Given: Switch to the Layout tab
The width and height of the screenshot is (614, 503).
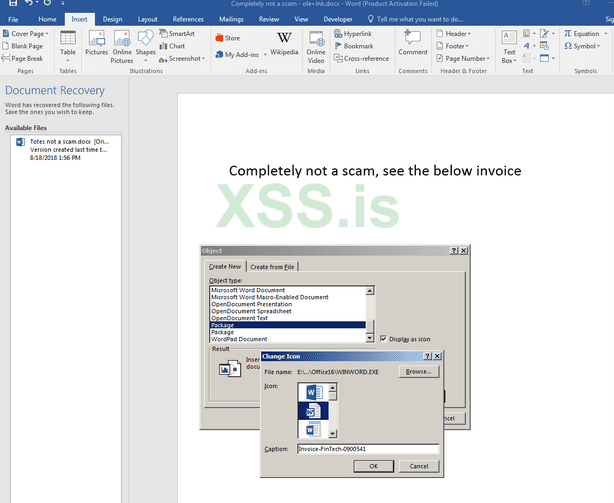Looking at the screenshot, I should 147,19.
